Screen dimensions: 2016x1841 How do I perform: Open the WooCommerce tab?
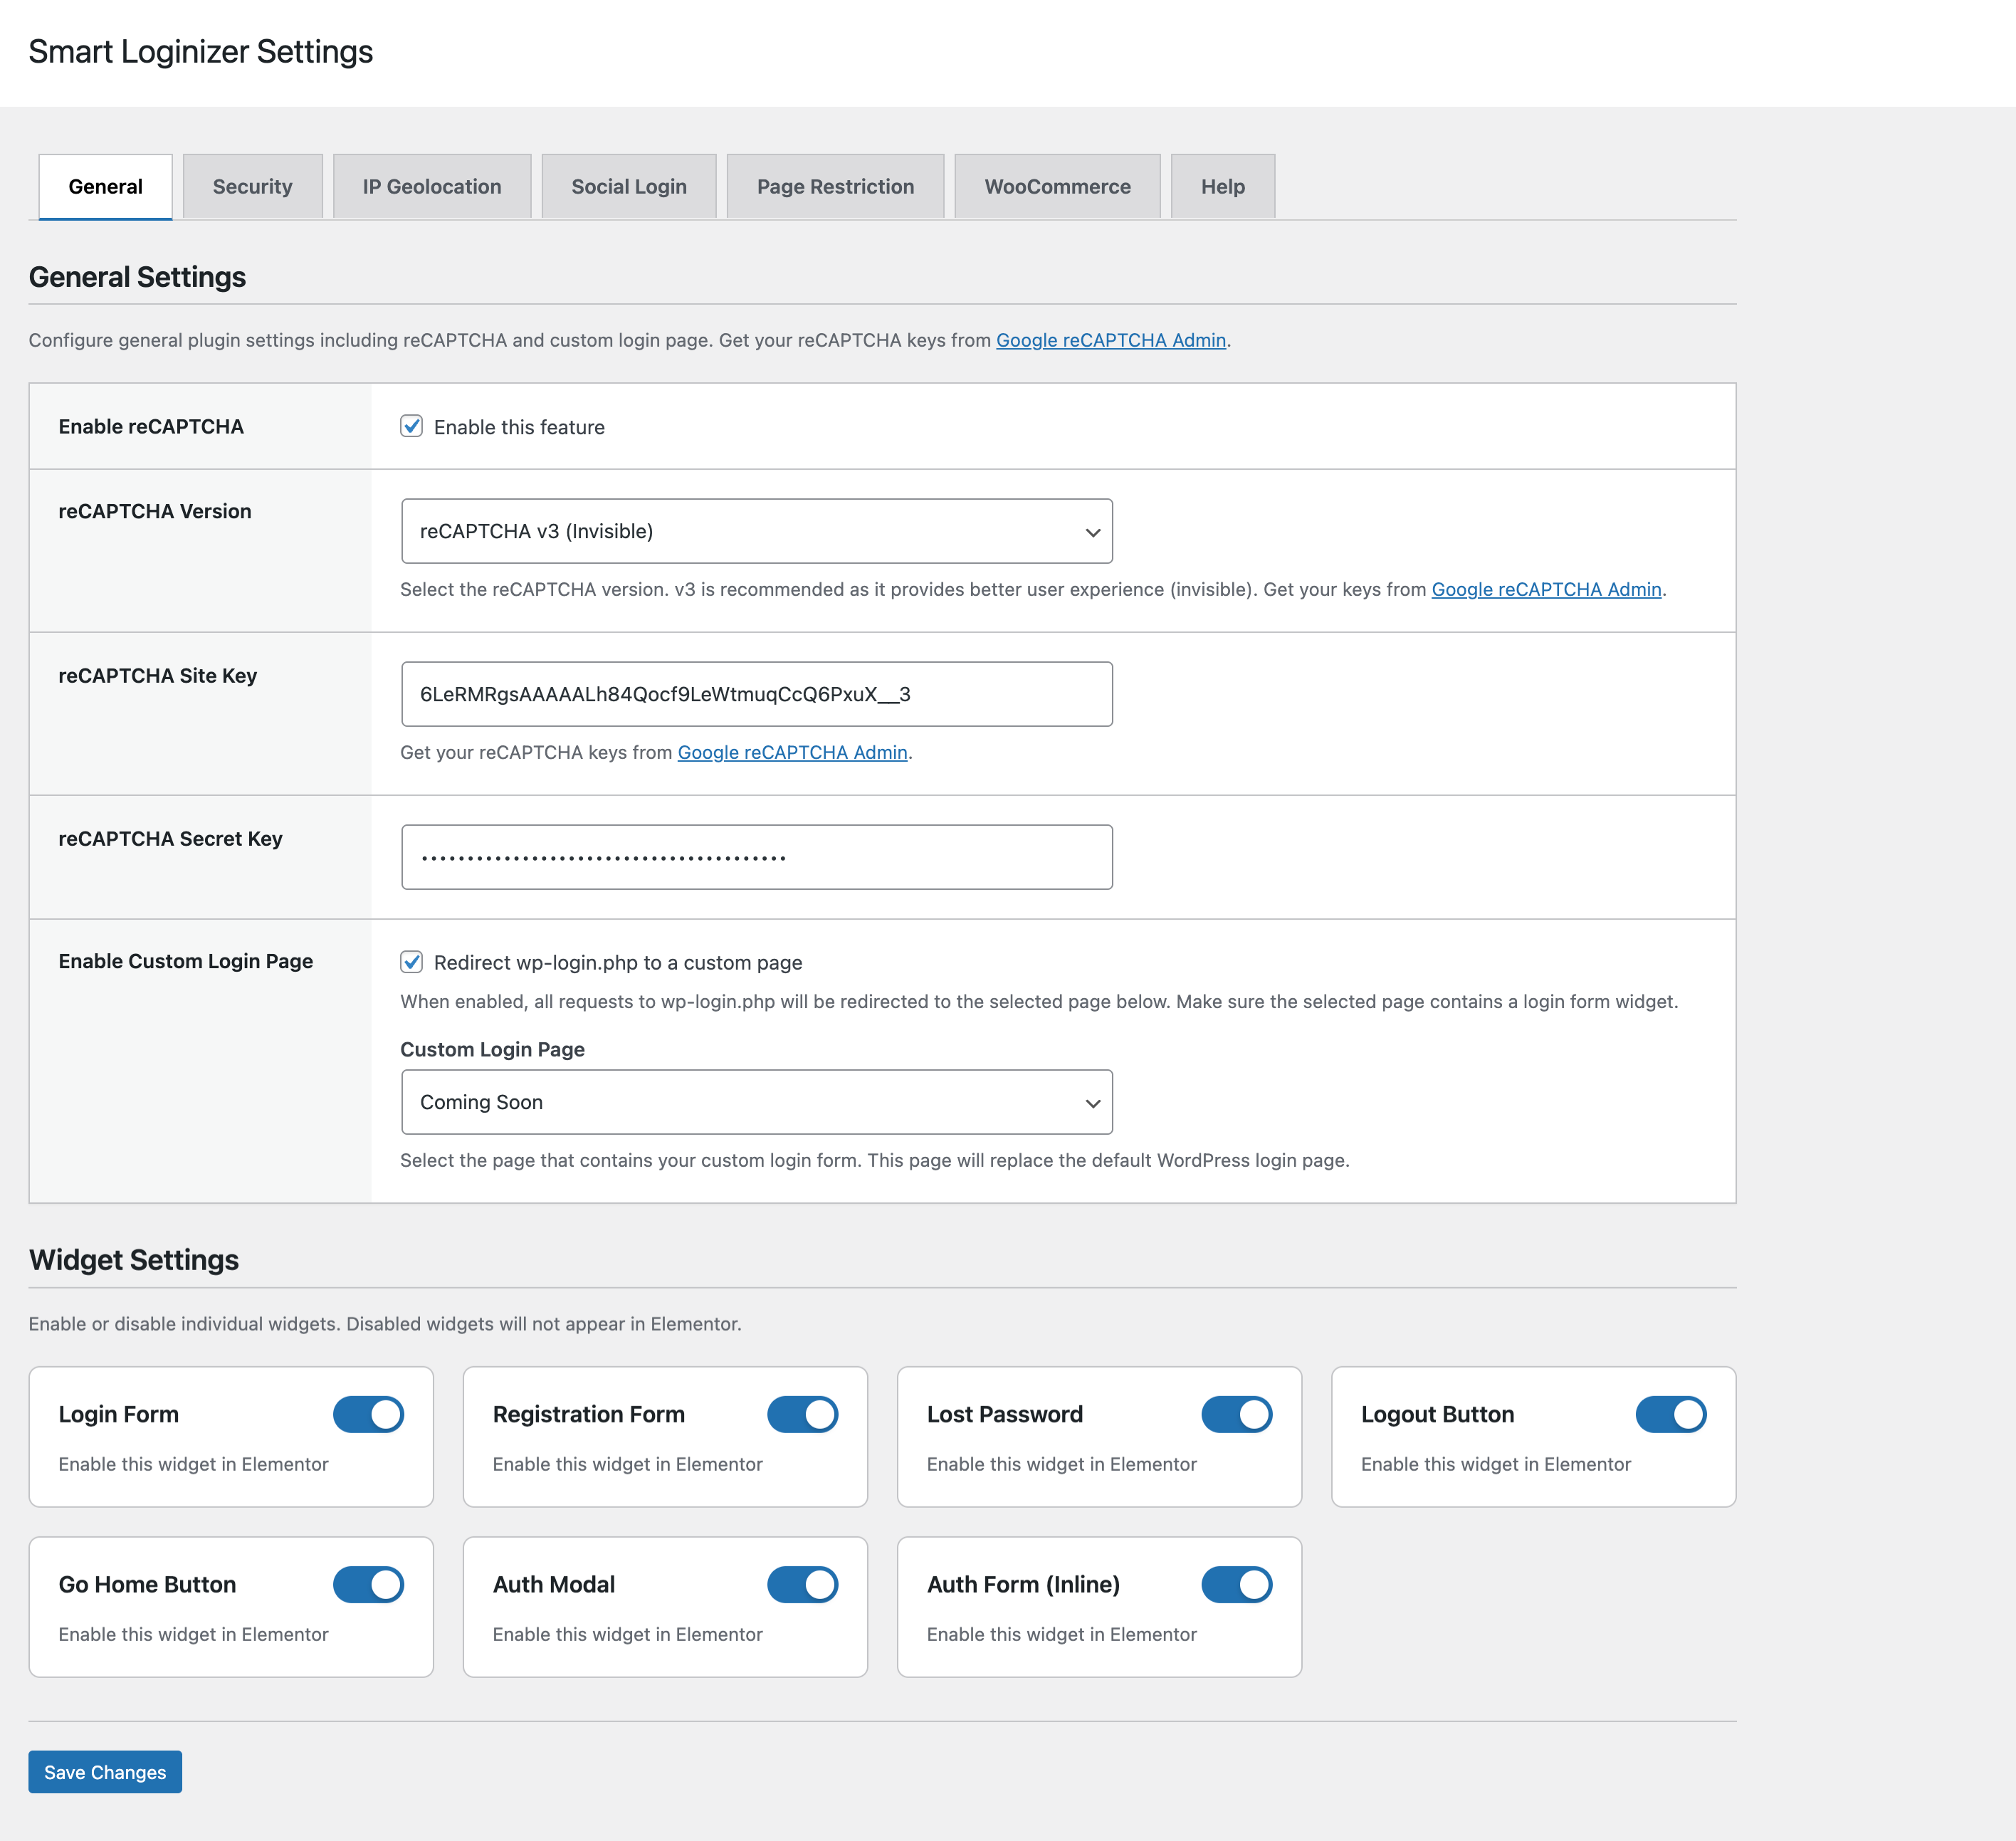1057,186
